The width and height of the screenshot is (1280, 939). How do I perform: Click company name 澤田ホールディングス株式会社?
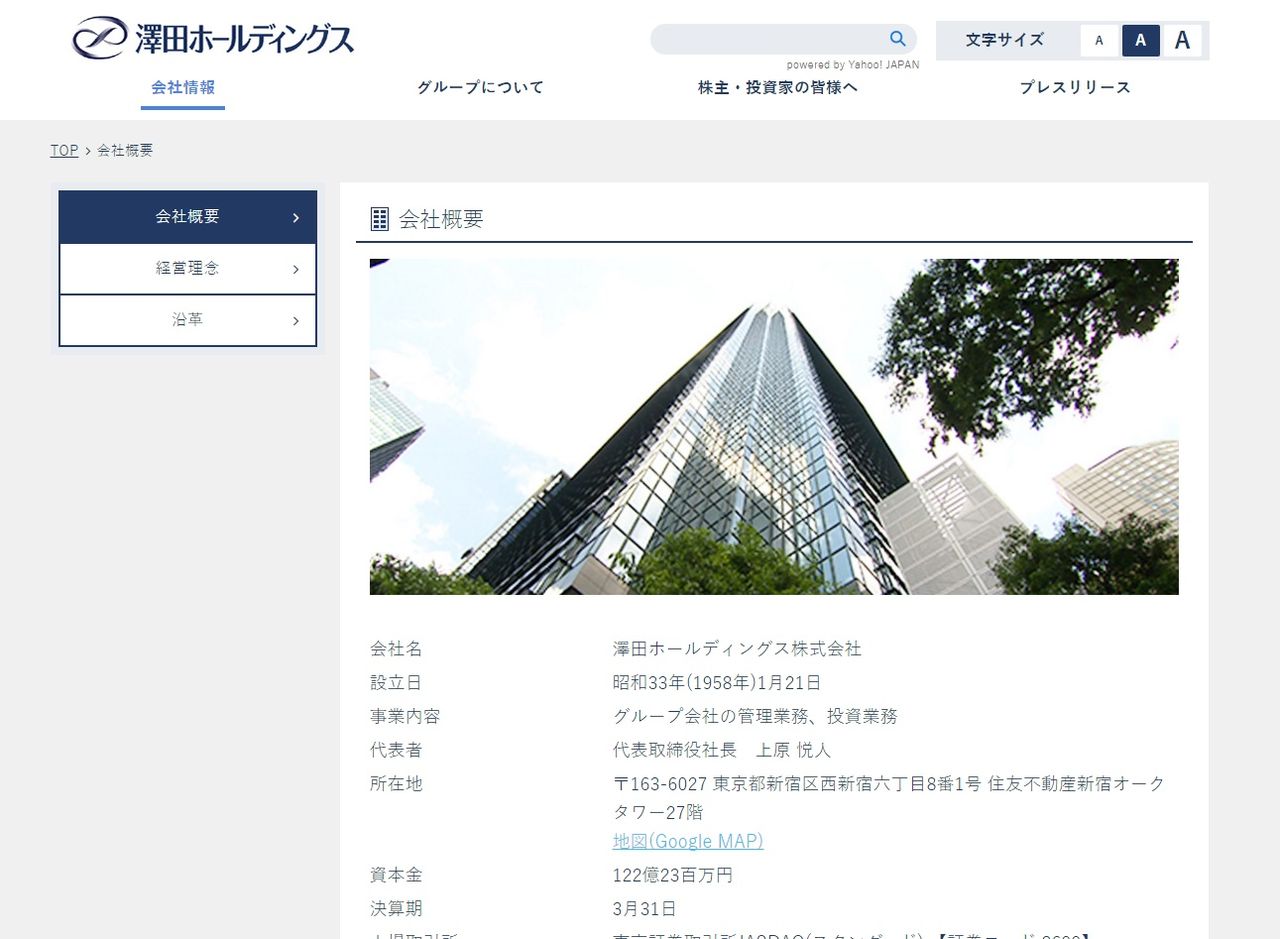737,649
